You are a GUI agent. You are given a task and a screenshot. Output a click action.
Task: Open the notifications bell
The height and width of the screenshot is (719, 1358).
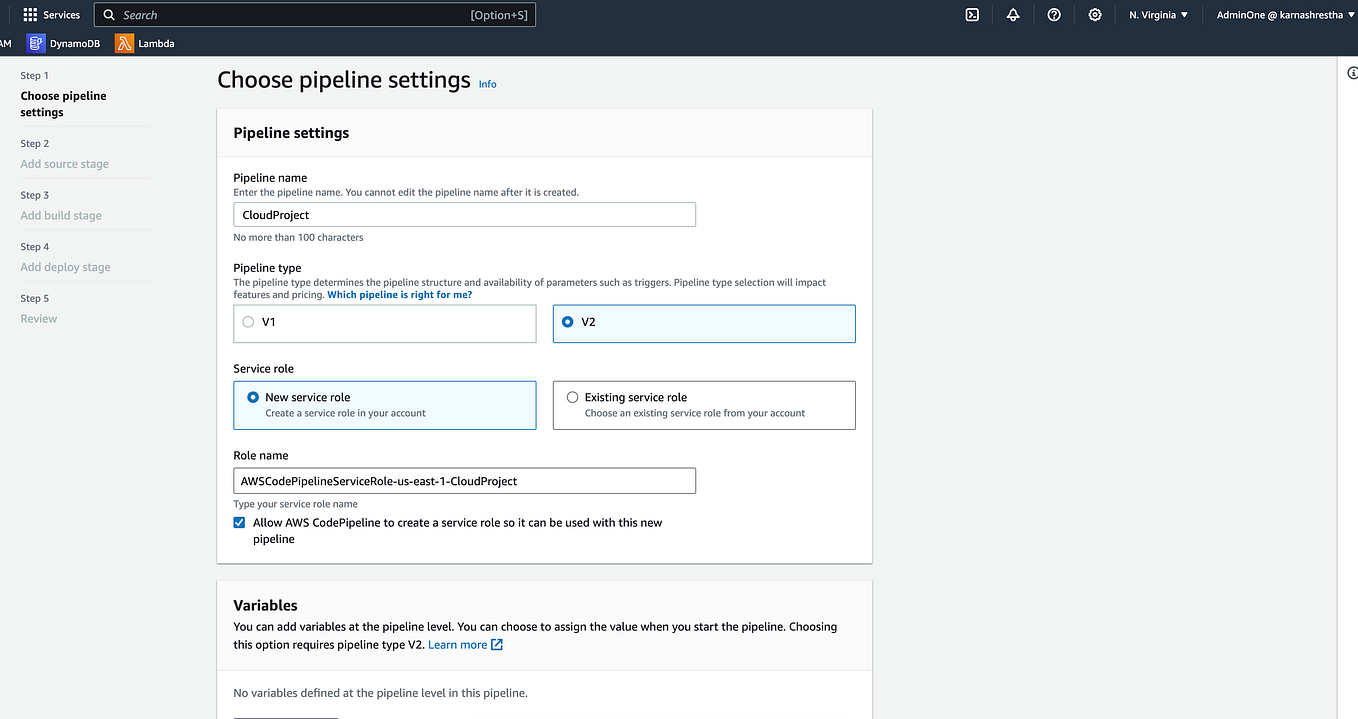(1013, 14)
